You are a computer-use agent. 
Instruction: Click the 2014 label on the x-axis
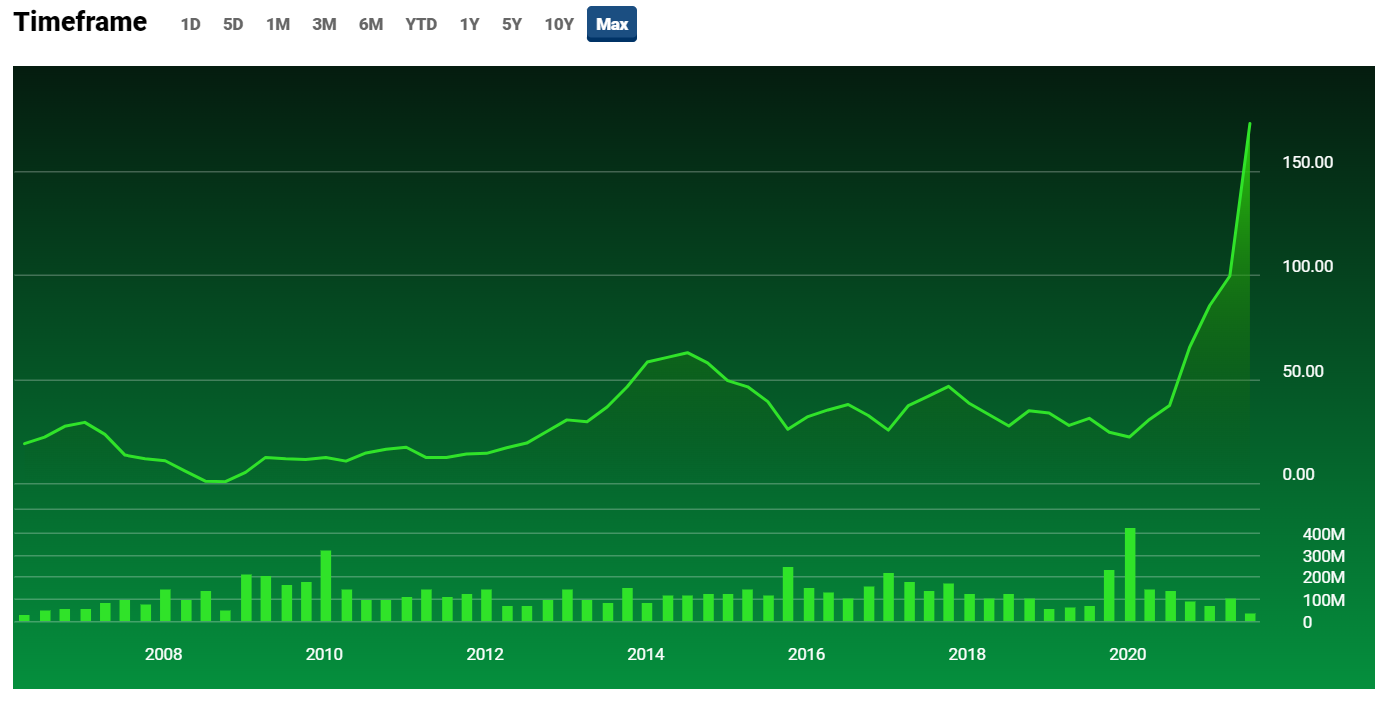click(x=645, y=655)
